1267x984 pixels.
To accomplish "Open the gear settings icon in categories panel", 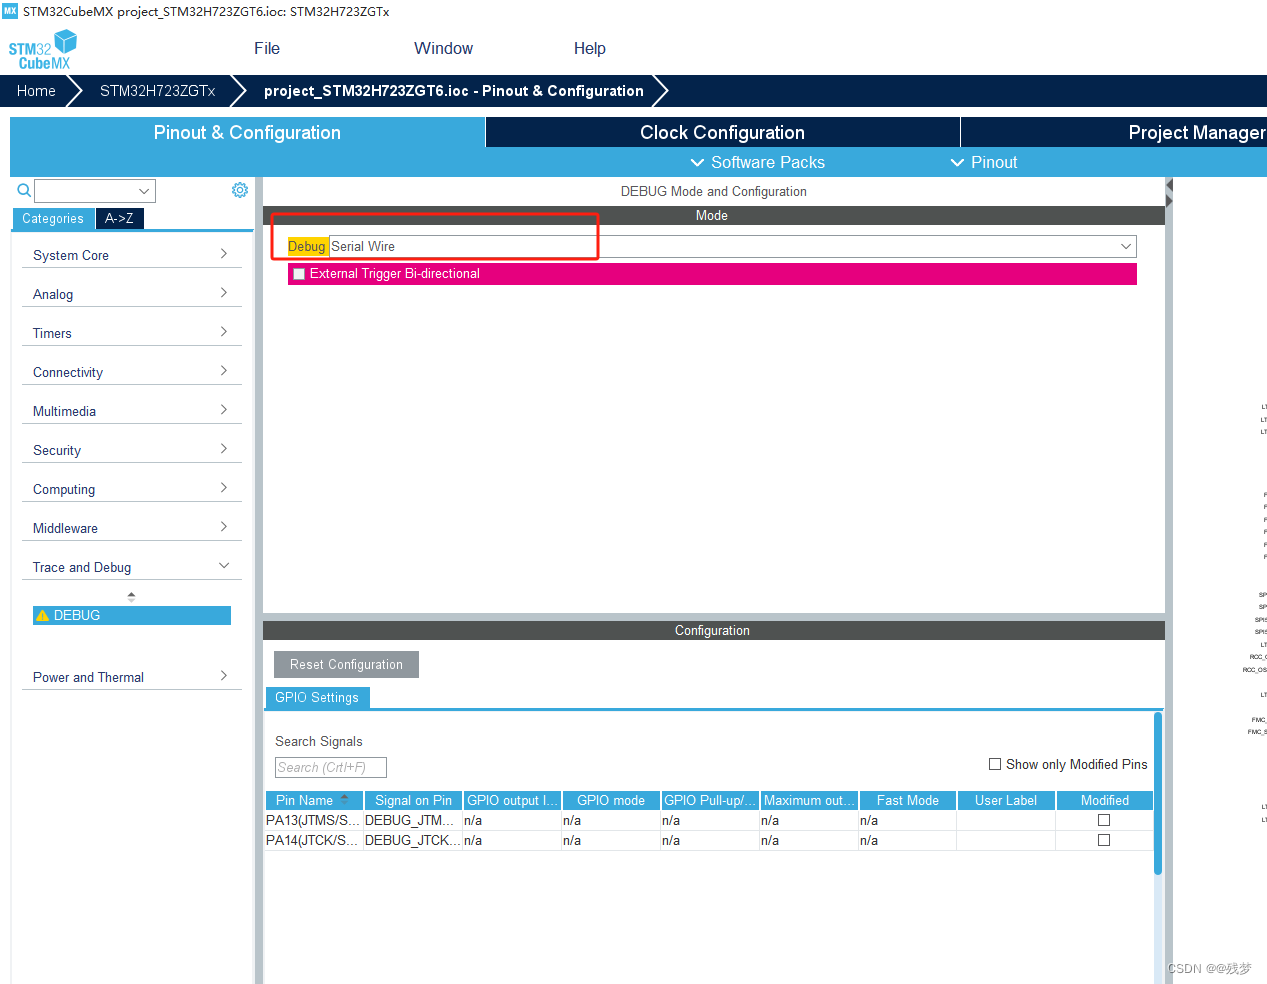I will click(x=240, y=190).
